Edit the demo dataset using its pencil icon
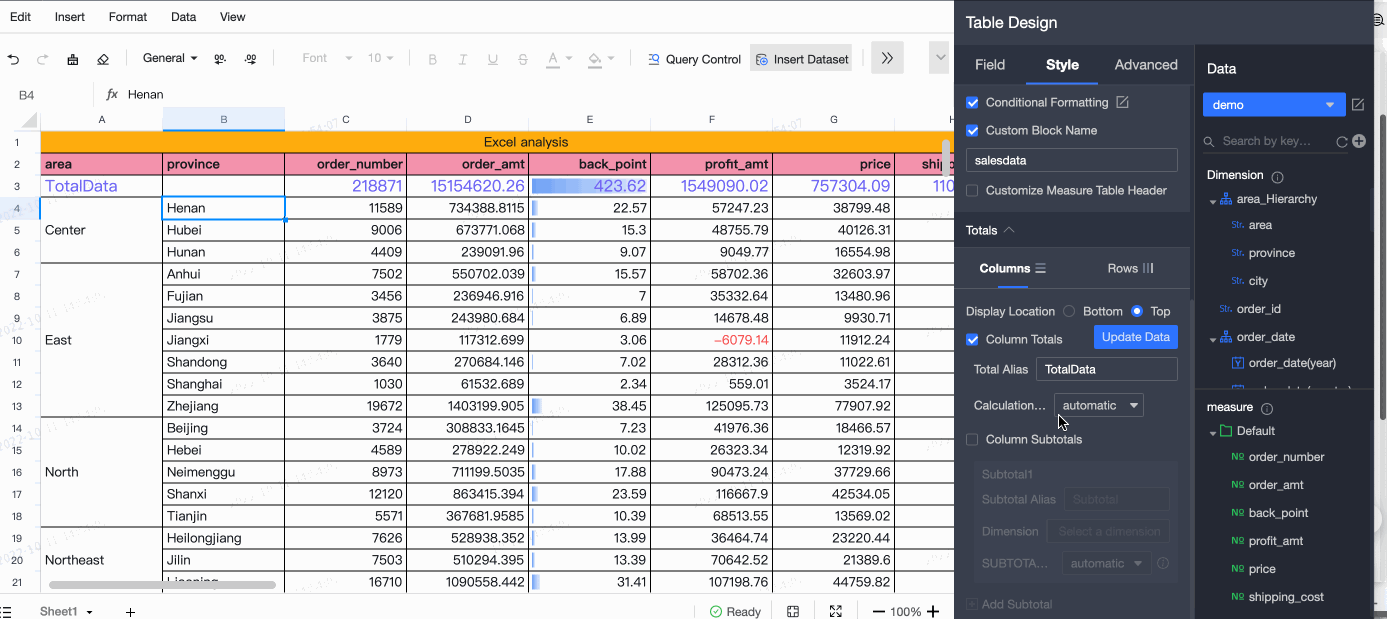The image size is (1387, 619). [x=1358, y=104]
